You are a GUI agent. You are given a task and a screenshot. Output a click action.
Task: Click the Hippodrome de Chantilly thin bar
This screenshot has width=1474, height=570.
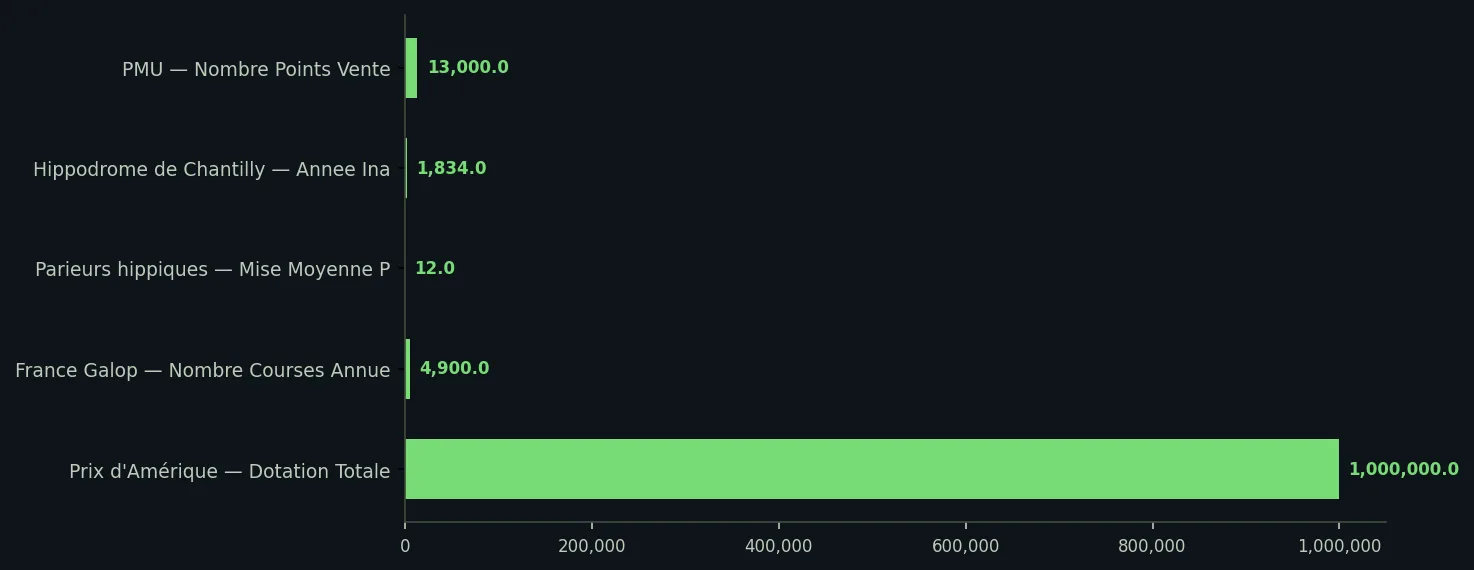(x=406, y=168)
